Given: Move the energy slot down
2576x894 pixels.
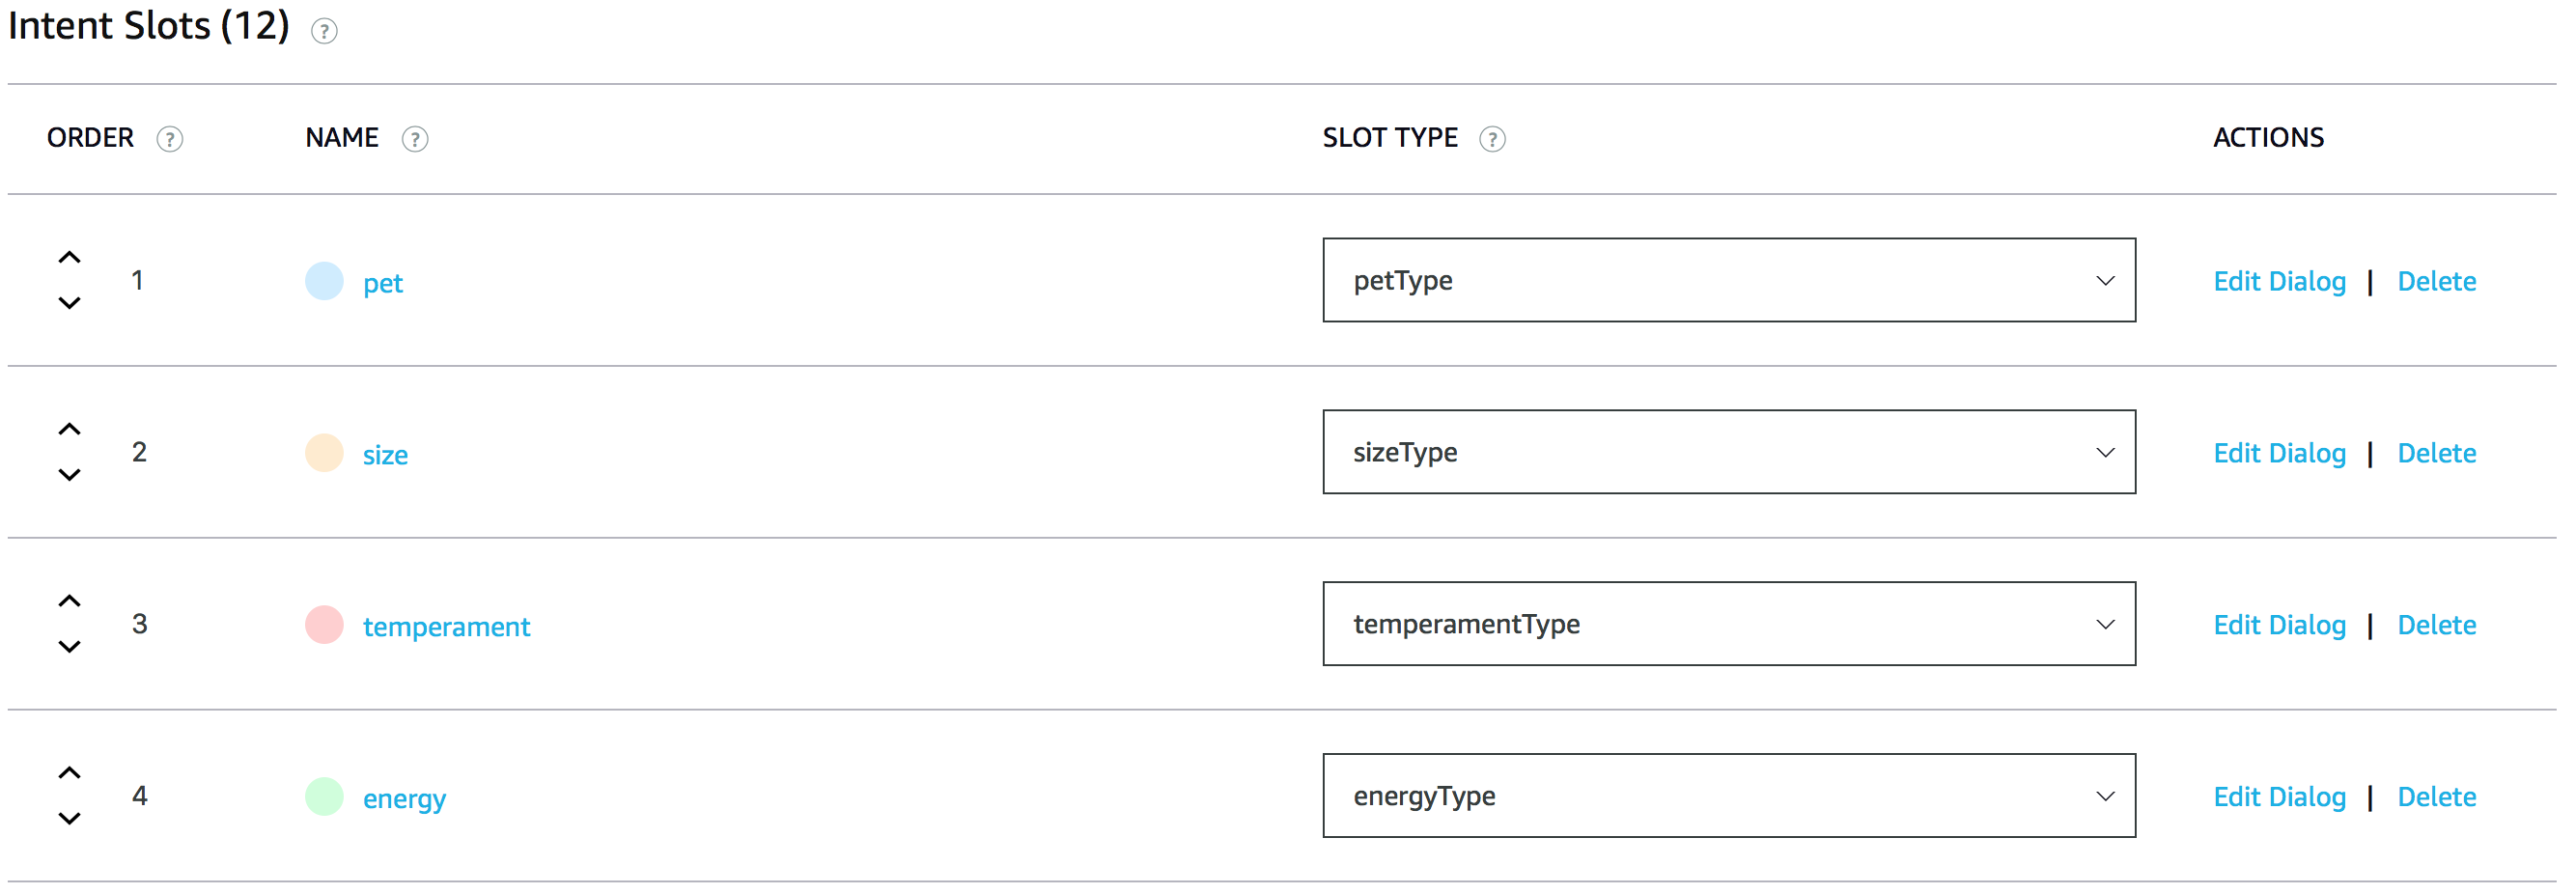Looking at the screenshot, I should pos(69,819).
